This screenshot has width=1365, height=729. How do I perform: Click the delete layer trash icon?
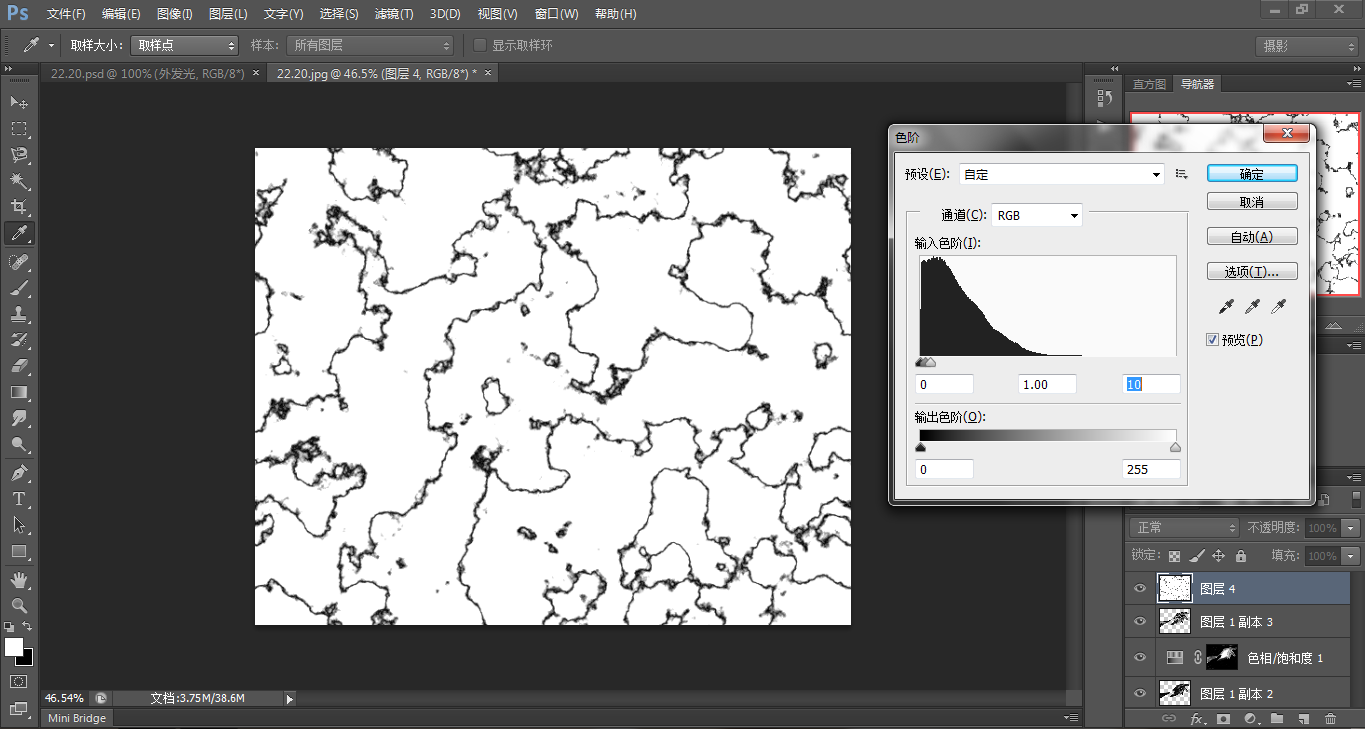click(1330, 718)
